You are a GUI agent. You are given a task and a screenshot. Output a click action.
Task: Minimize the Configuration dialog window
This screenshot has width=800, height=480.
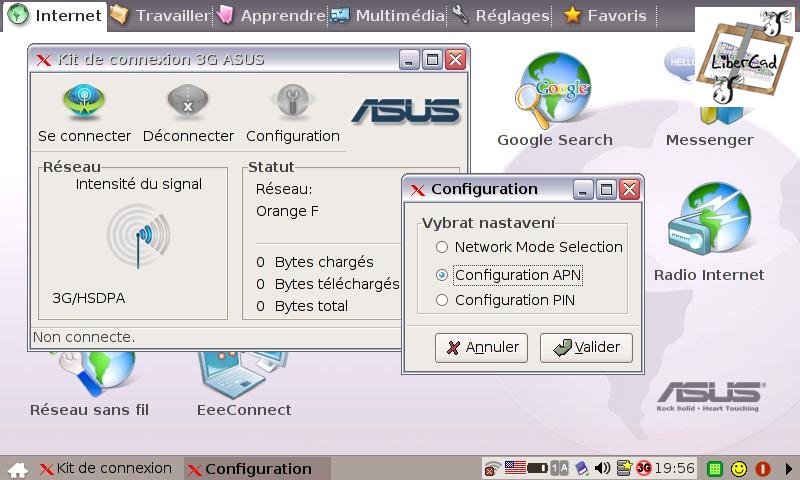pos(583,190)
